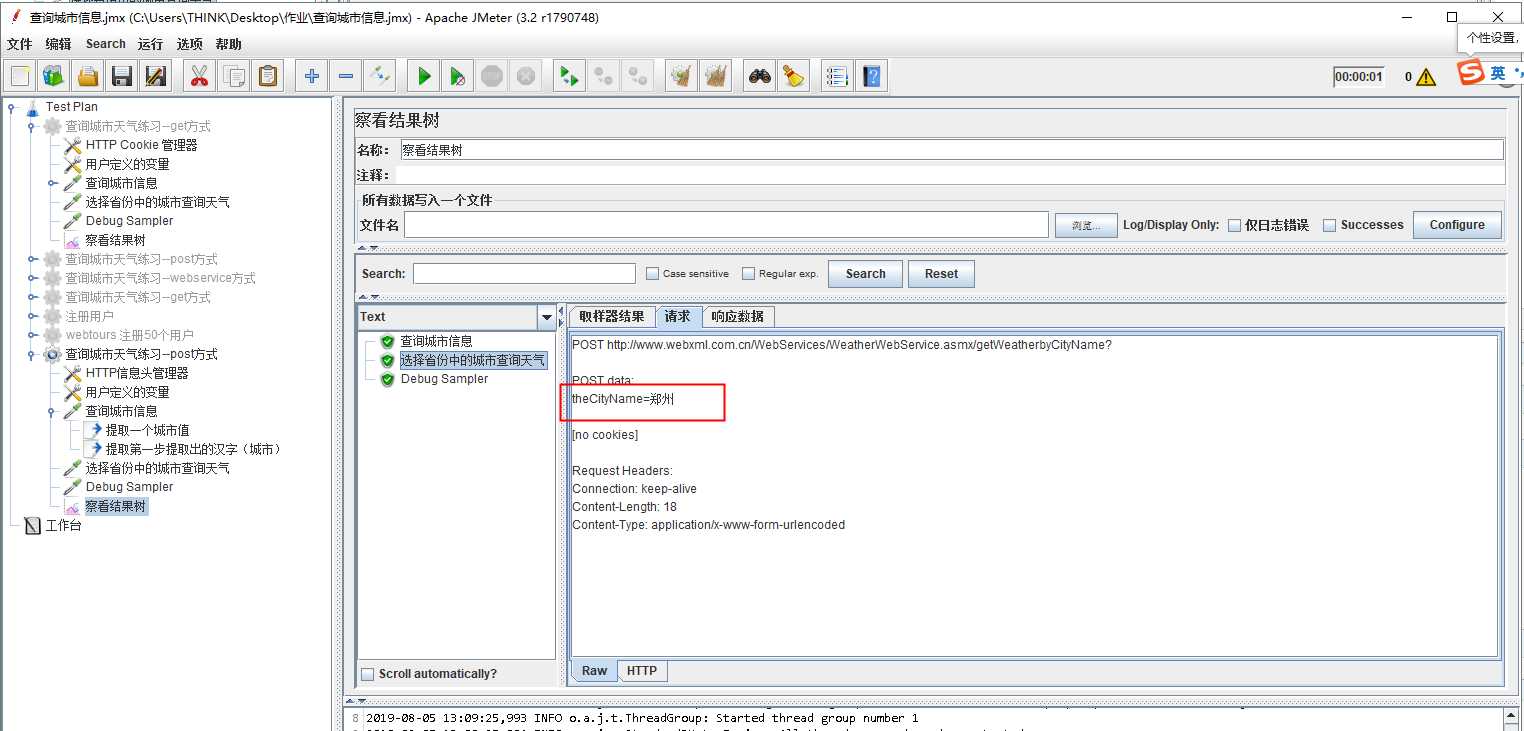The image size is (1524, 731).
Task: Open the 文件 menu
Action: coord(20,44)
